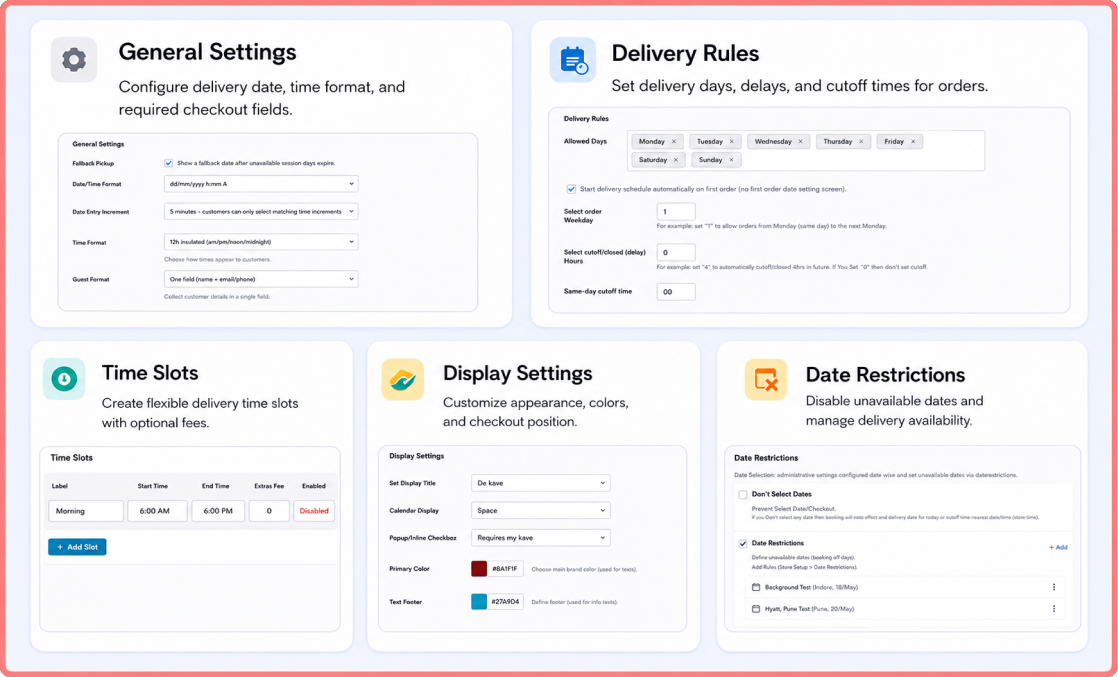1118x677 pixels.
Task: Click the Primary Color dark red swatch
Action: coord(479,569)
